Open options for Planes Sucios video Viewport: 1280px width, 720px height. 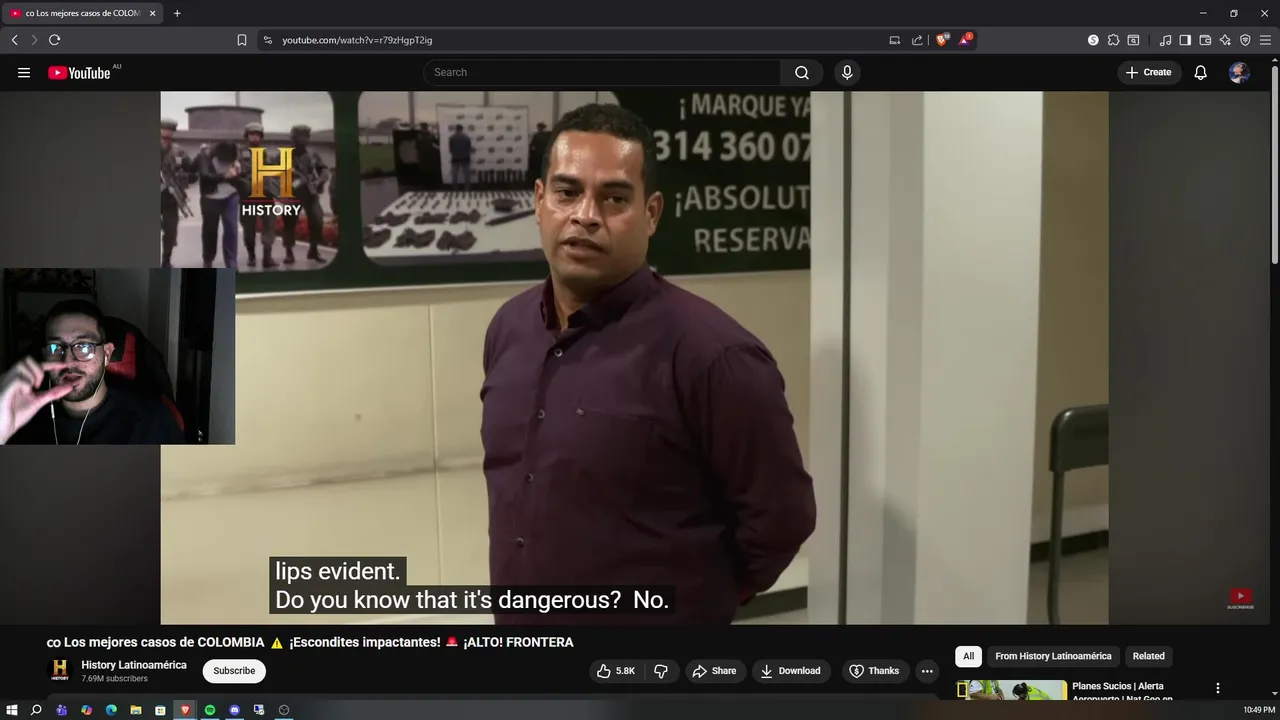(x=1217, y=688)
